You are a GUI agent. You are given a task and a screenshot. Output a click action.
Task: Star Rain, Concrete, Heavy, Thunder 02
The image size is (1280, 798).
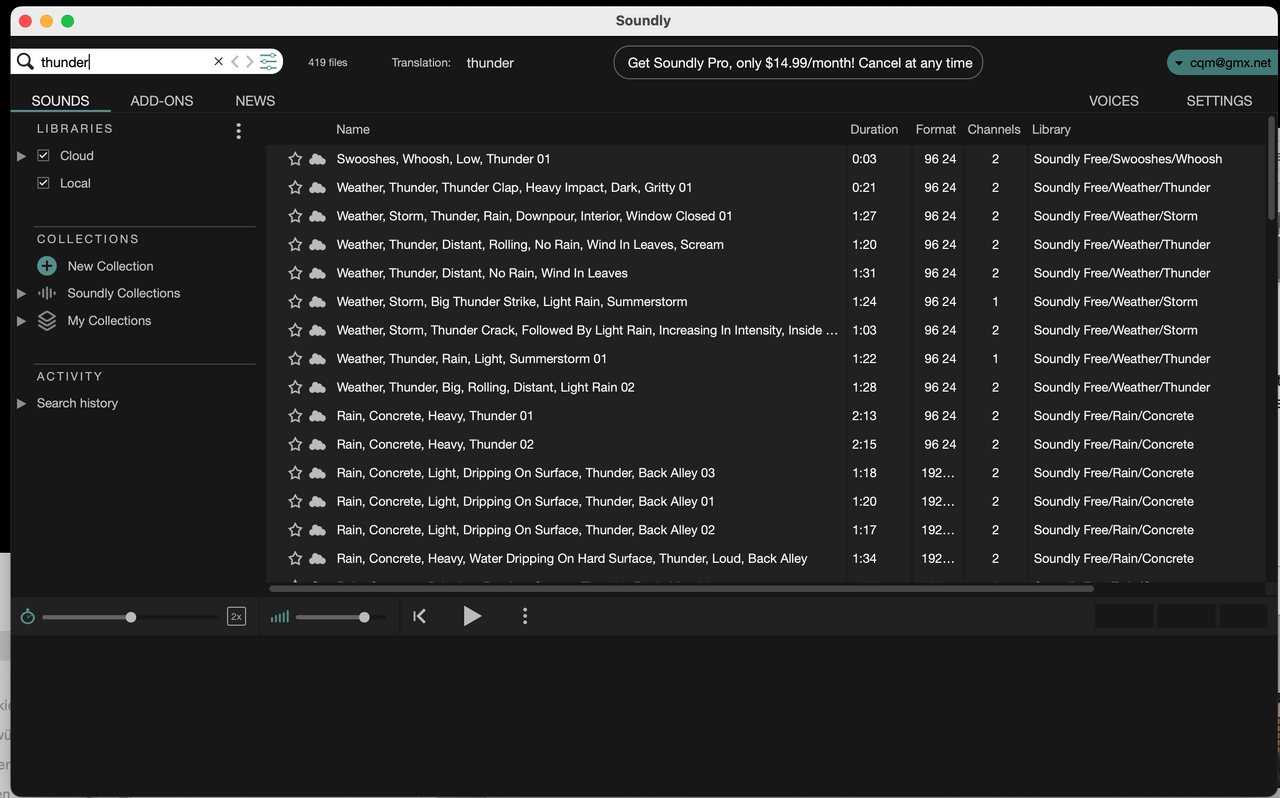coord(295,444)
